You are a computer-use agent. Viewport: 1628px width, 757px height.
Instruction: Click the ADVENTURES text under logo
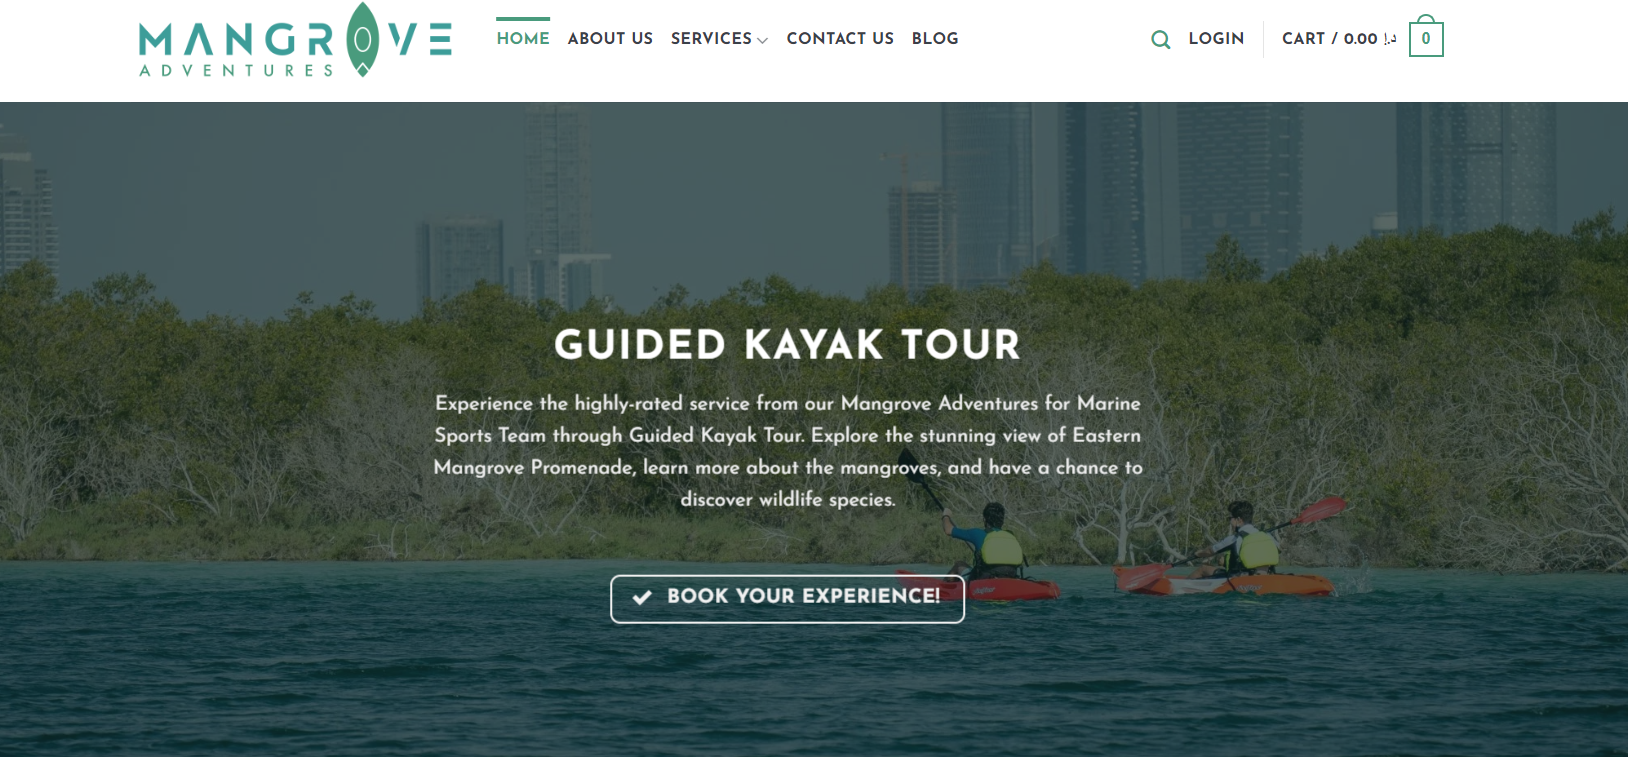tap(236, 70)
